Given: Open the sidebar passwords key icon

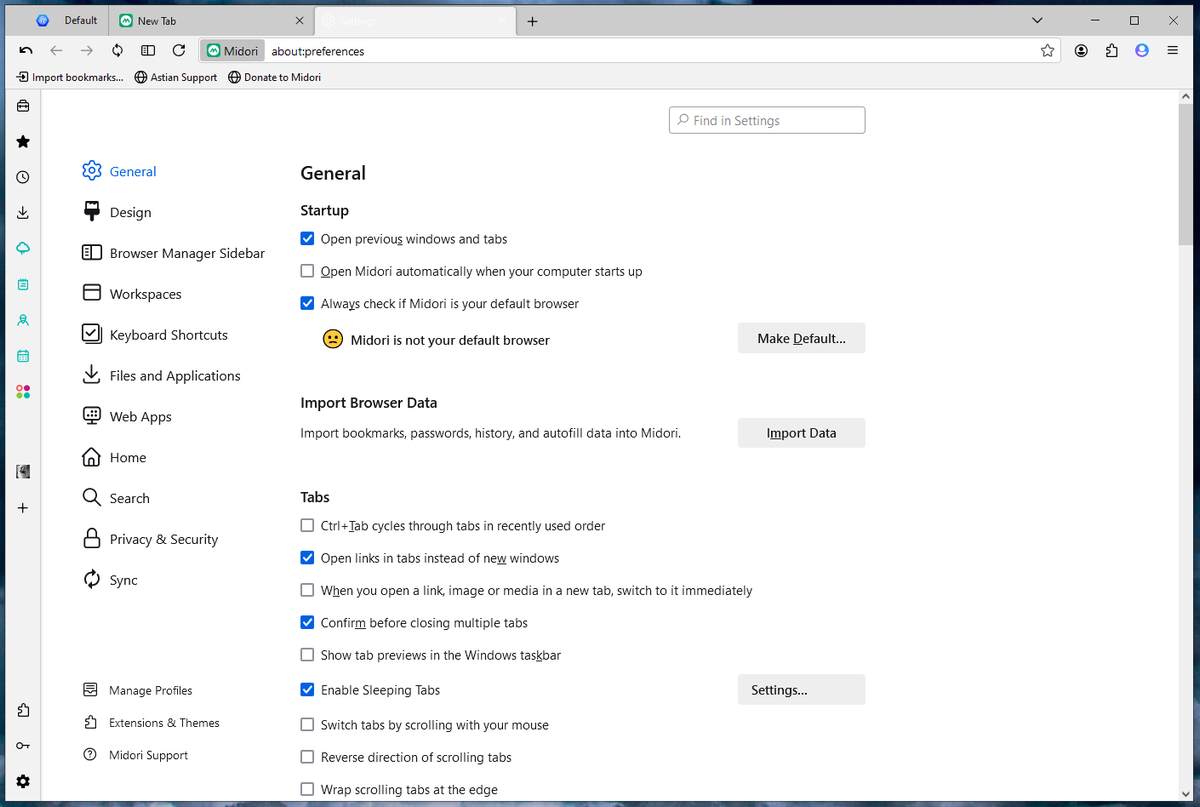Looking at the screenshot, I should pyautogui.click(x=23, y=746).
